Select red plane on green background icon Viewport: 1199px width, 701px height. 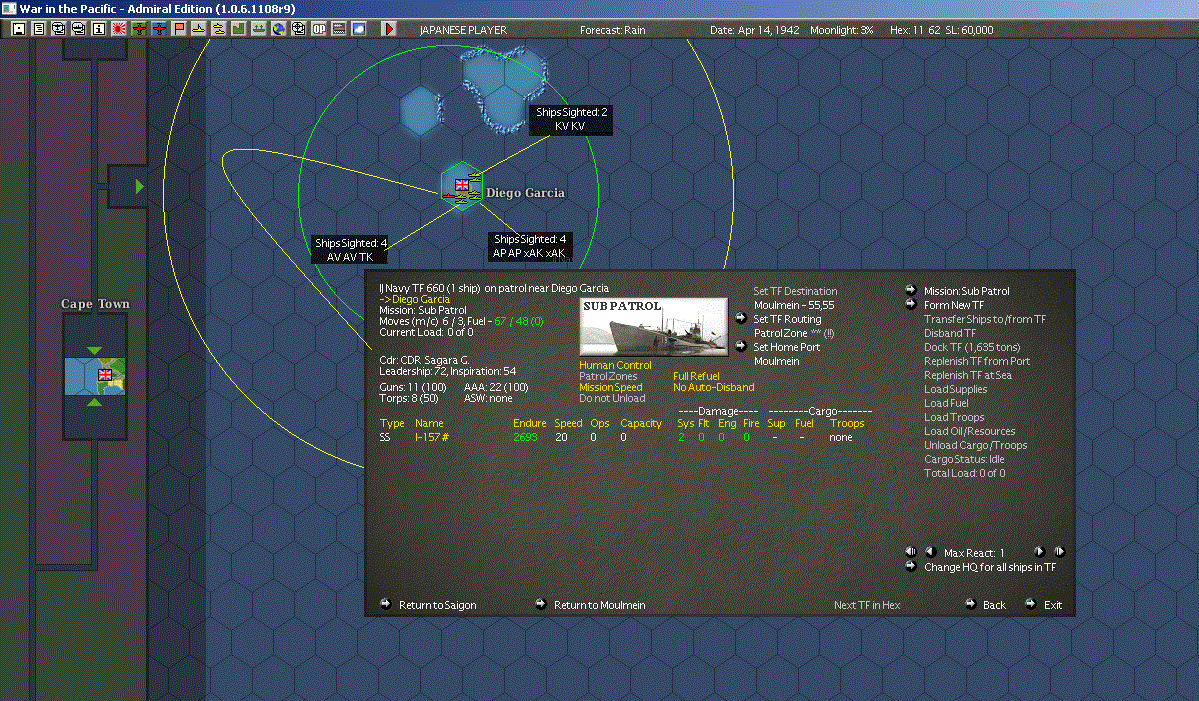tap(138, 29)
